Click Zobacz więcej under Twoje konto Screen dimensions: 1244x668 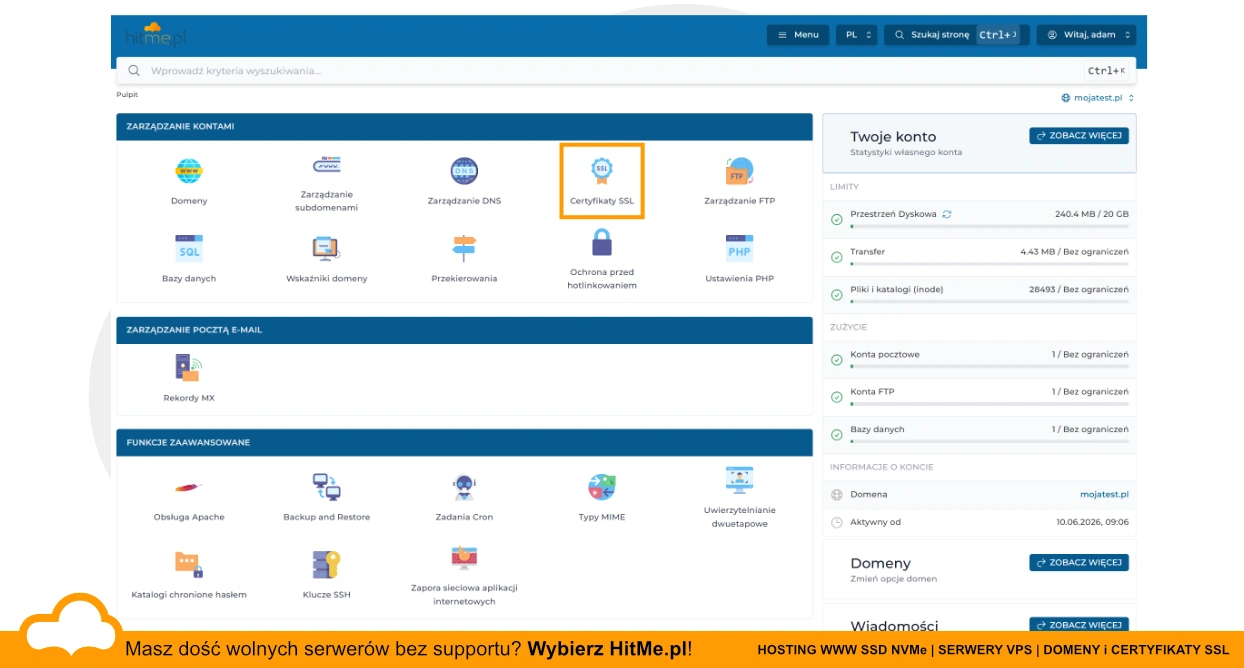[1079, 136]
